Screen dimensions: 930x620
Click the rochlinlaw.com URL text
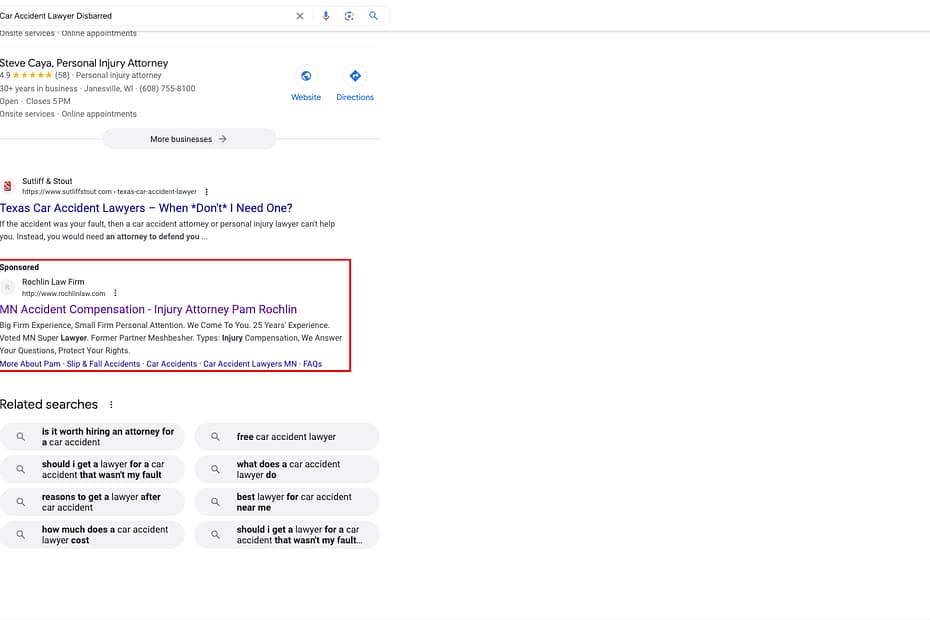click(63, 294)
